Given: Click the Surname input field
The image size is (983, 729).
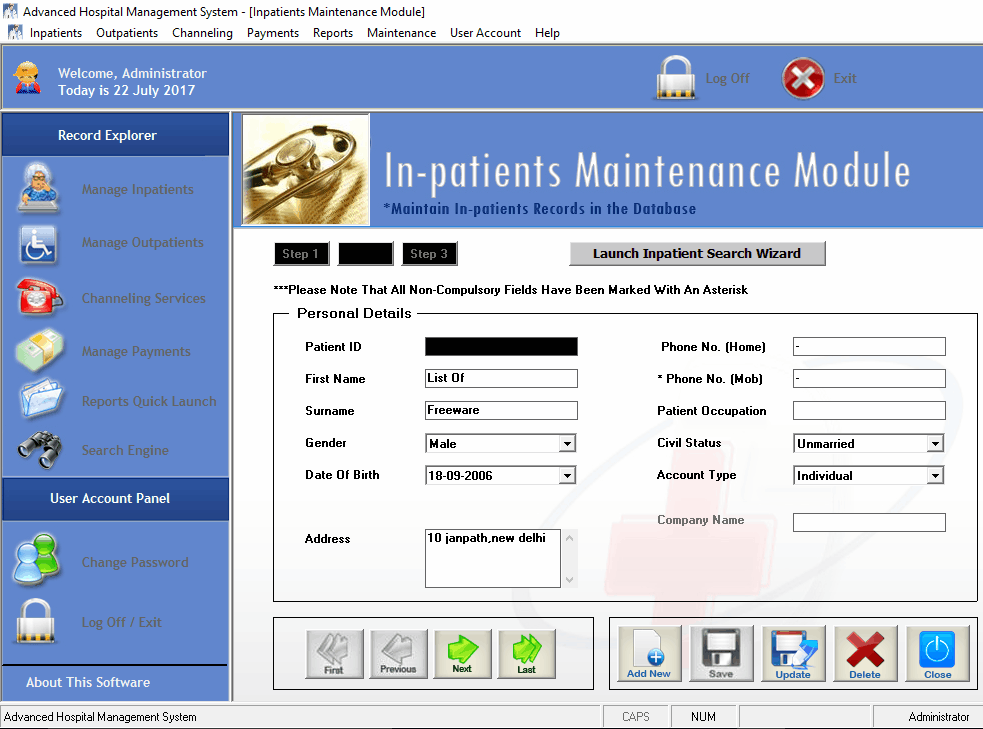Looking at the screenshot, I should pyautogui.click(x=501, y=410).
